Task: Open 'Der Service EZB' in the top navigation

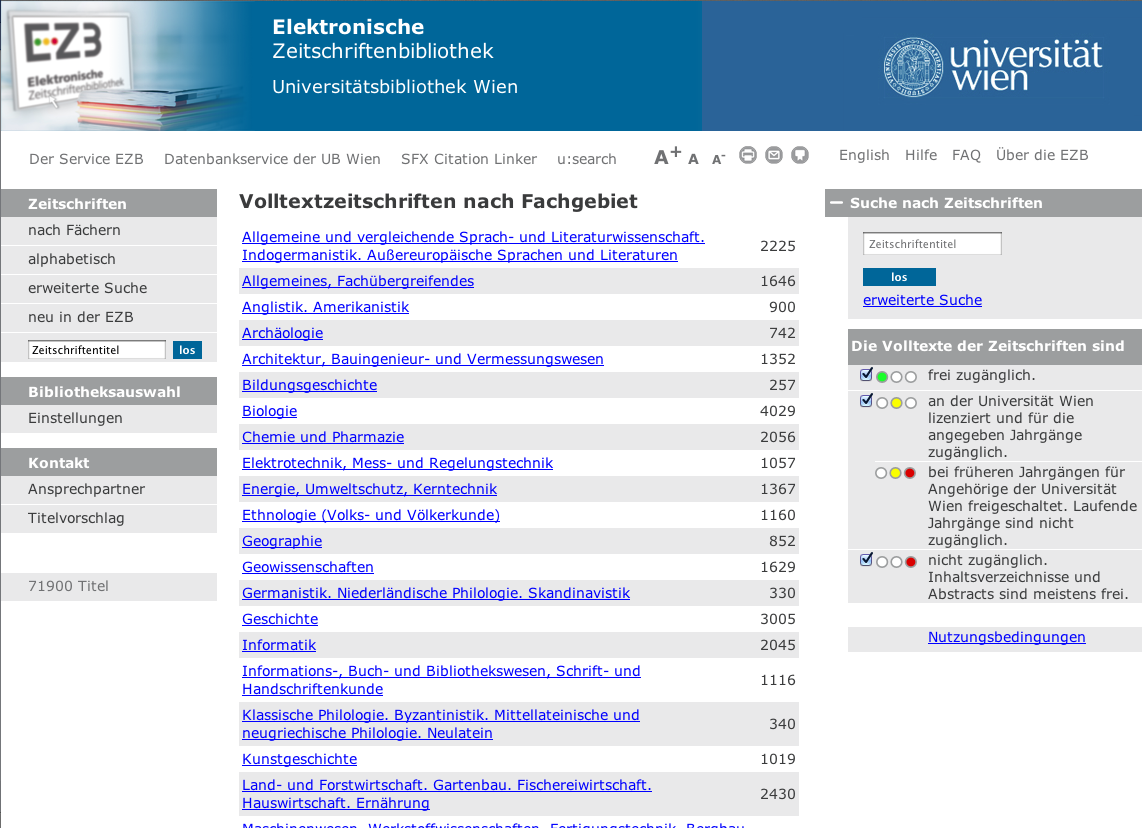Action: coord(86,159)
